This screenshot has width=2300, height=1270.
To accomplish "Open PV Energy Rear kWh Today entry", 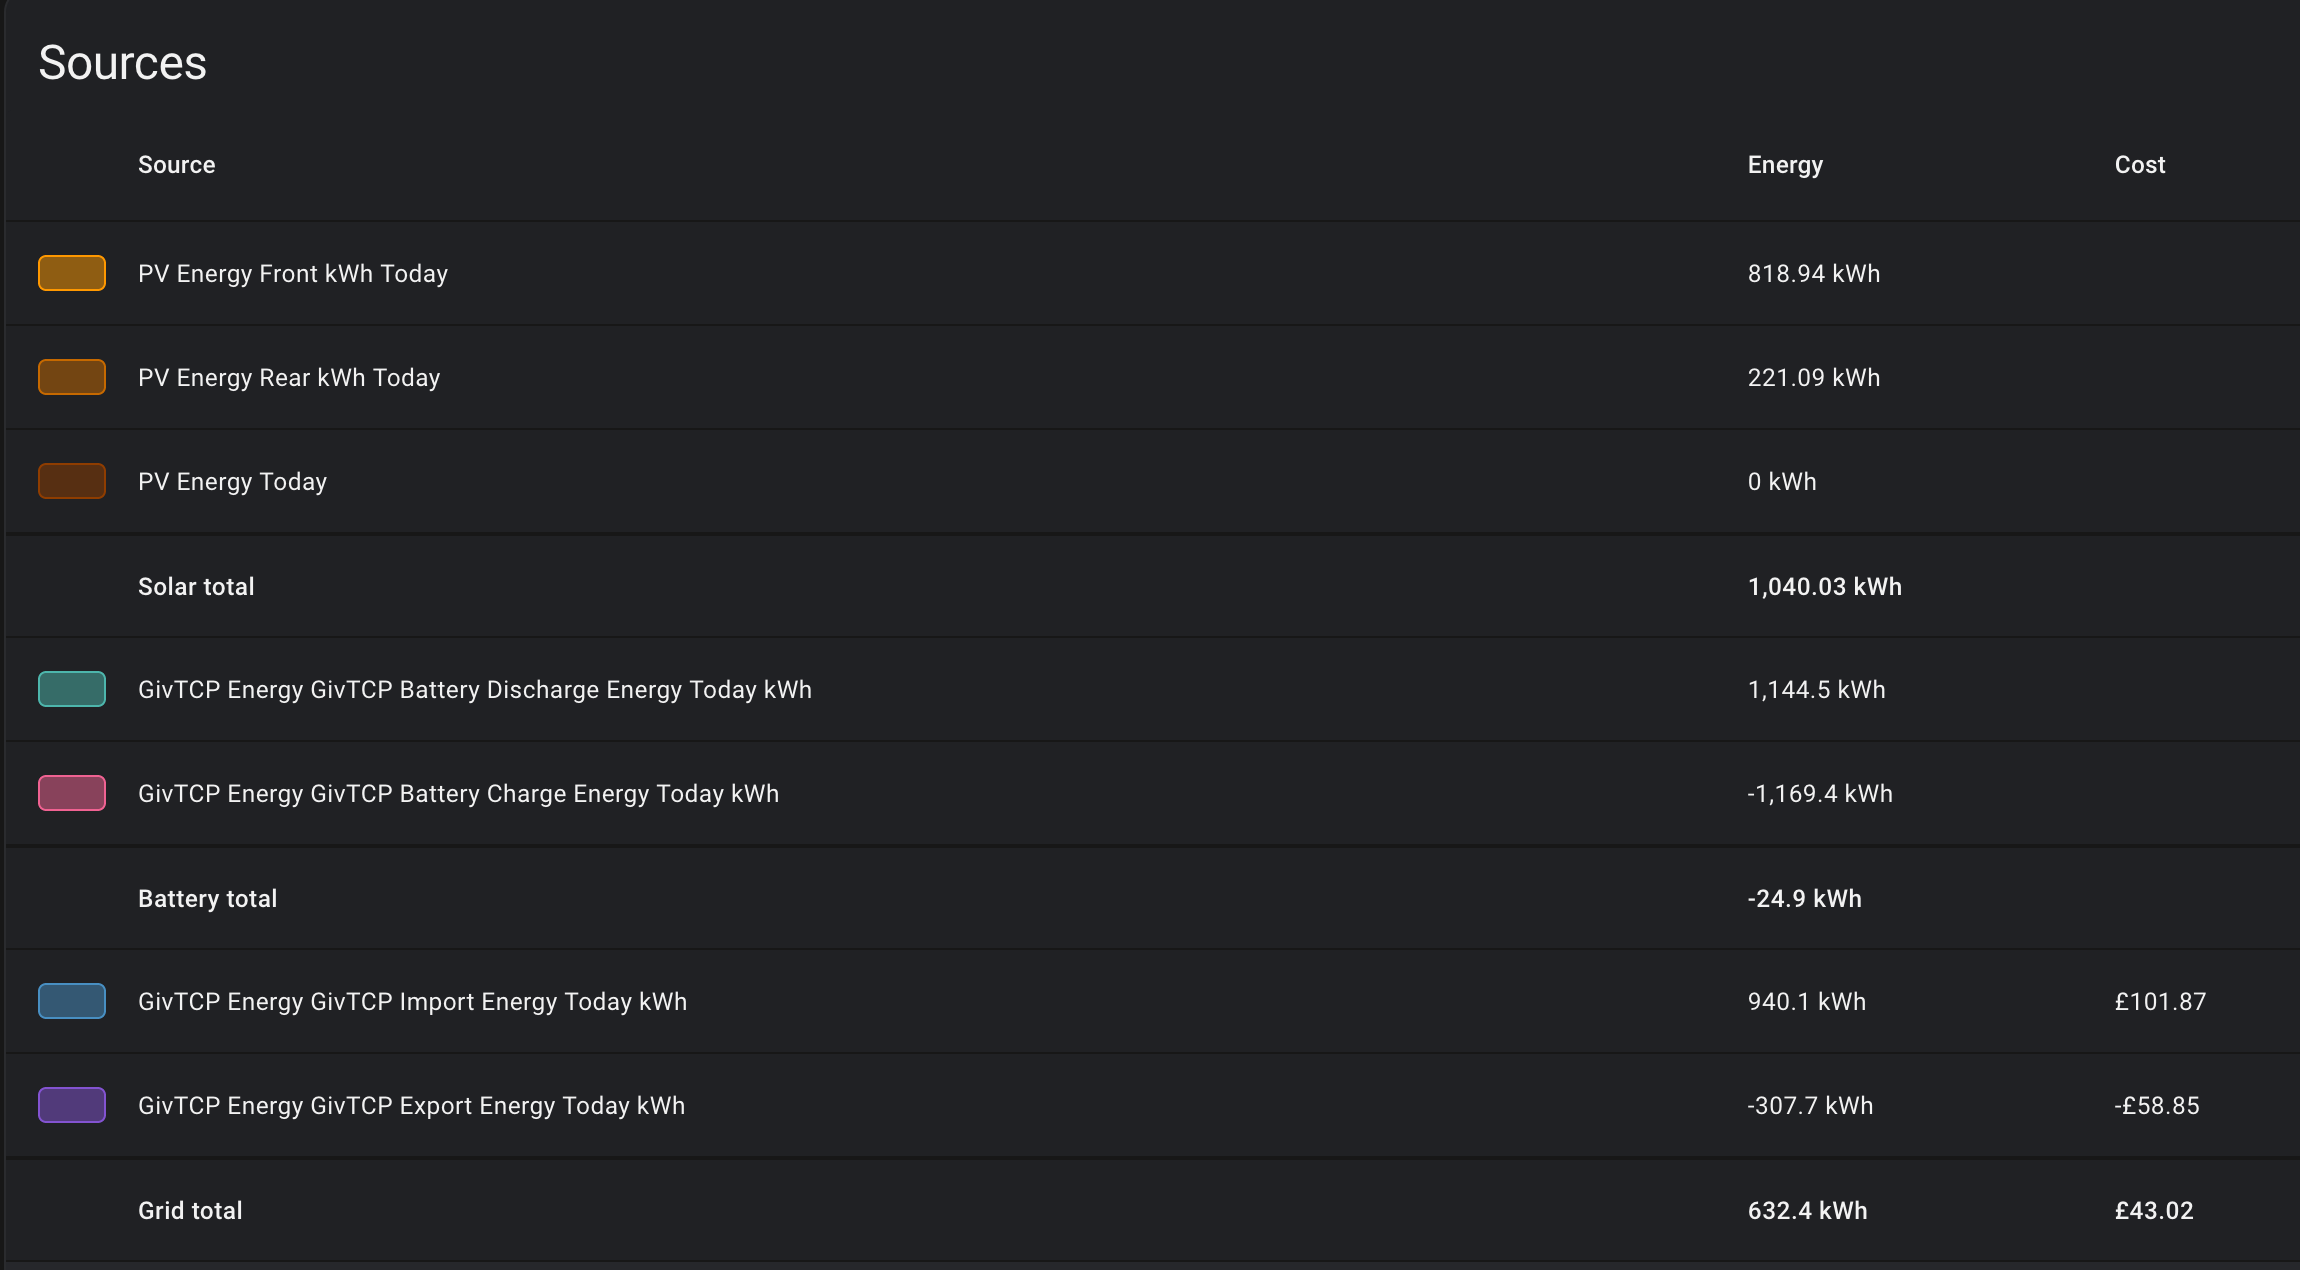I will [1152, 377].
